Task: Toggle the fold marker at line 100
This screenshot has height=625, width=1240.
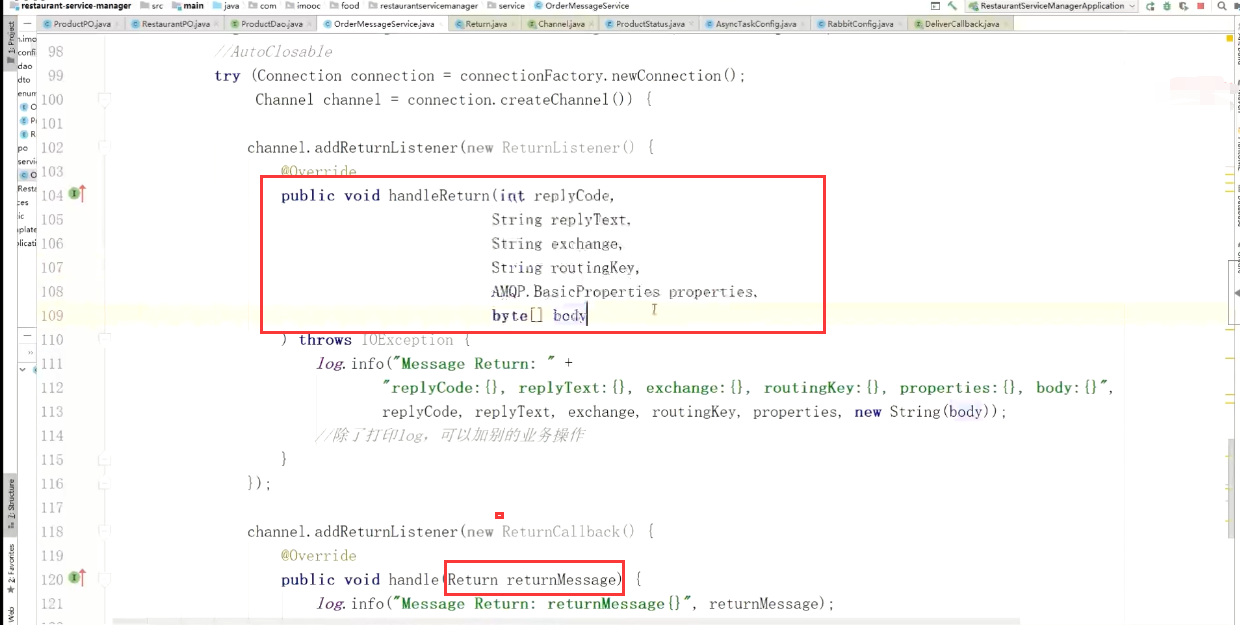Action: (103, 99)
